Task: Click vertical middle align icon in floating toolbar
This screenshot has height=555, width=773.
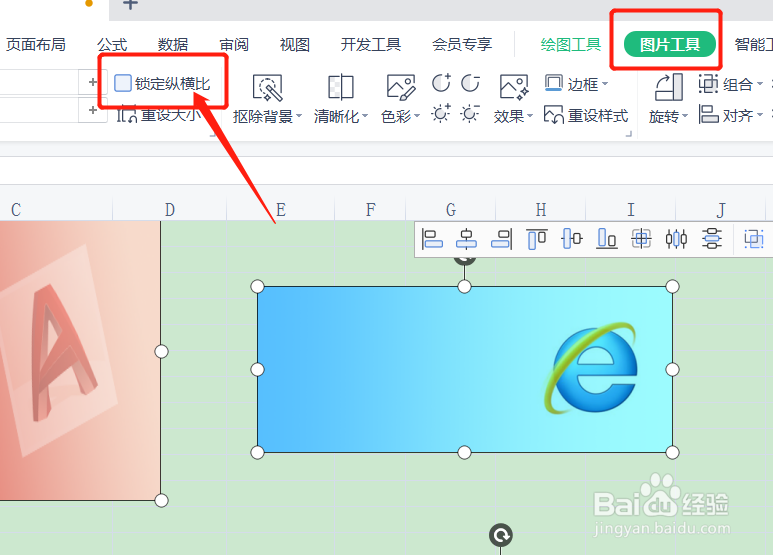Action: (x=572, y=240)
